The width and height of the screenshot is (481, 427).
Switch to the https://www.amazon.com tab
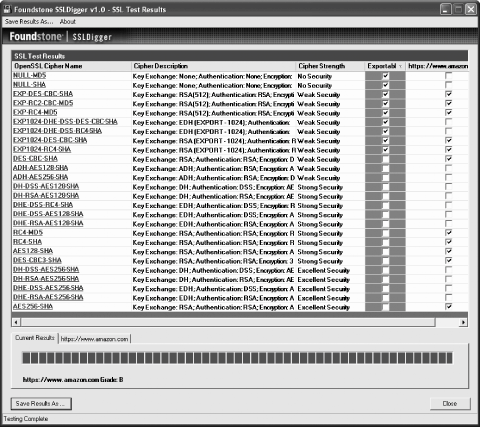[x=95, y=339]
